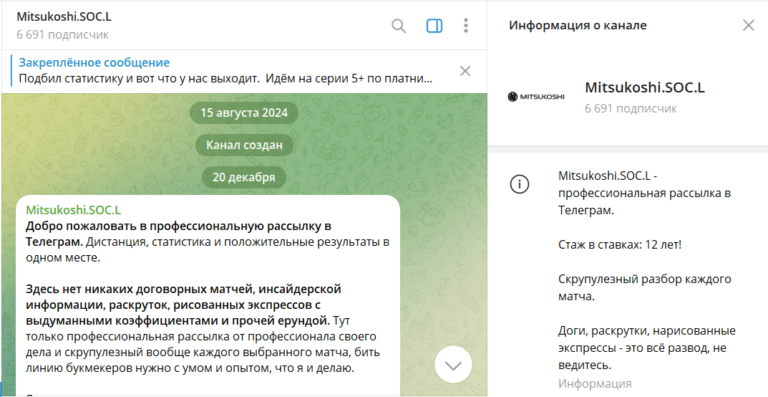Click 'Стаж в ставках: 12 лет!' text

pos(620,245)
